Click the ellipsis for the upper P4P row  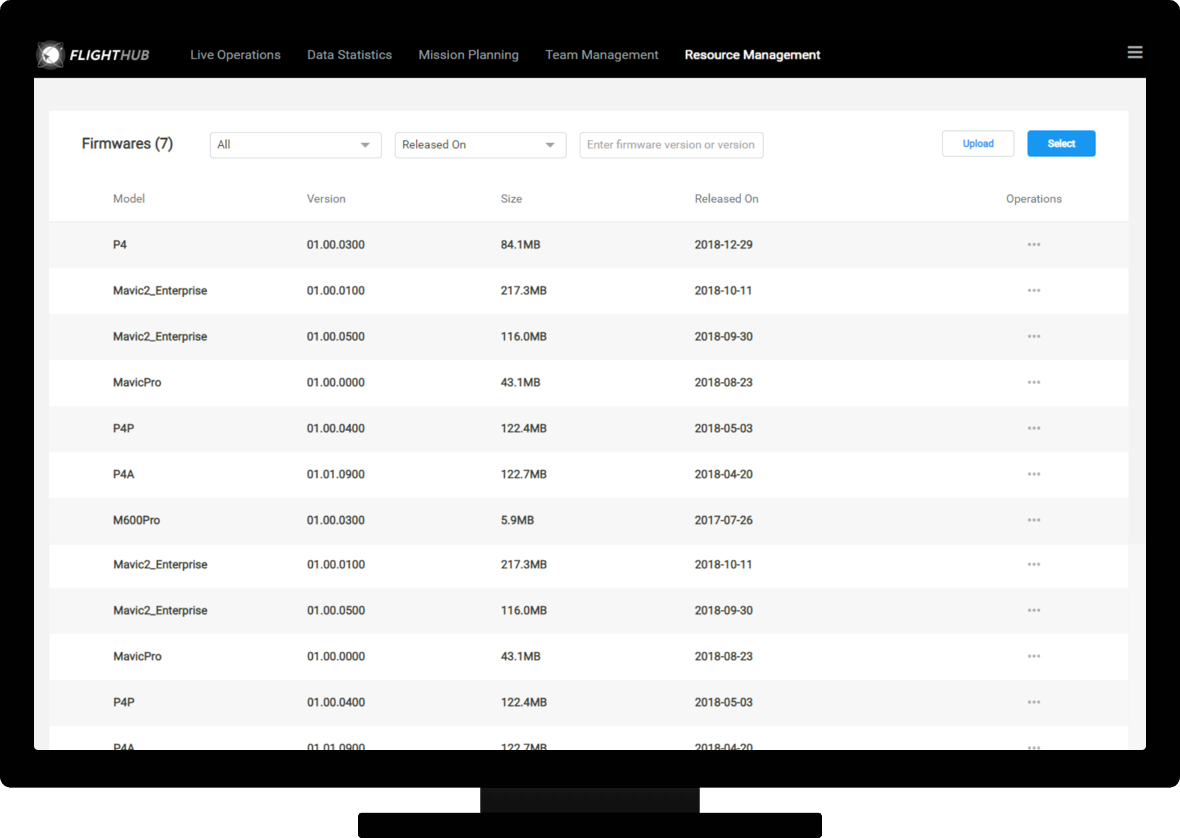pyautogui.click(x=1033, y=429)
